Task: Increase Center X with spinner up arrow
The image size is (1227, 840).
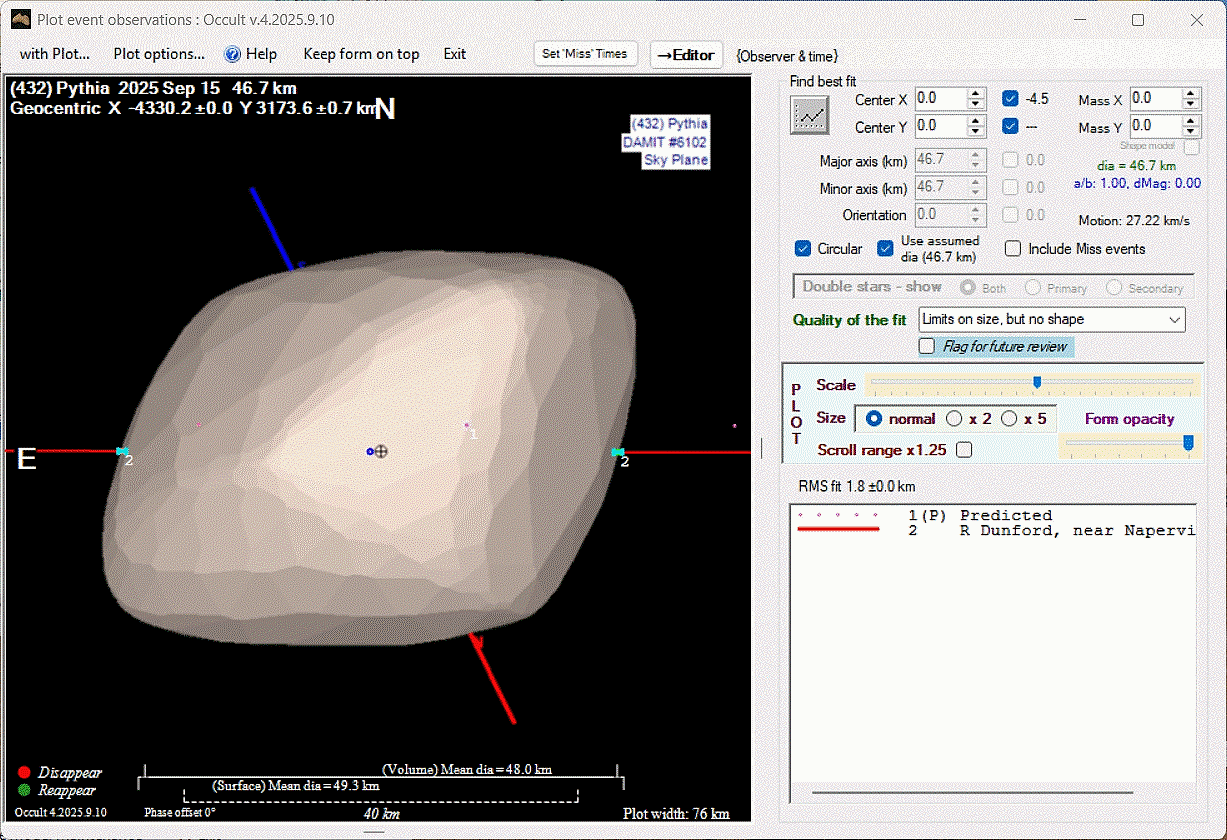Action: (976, 94)
